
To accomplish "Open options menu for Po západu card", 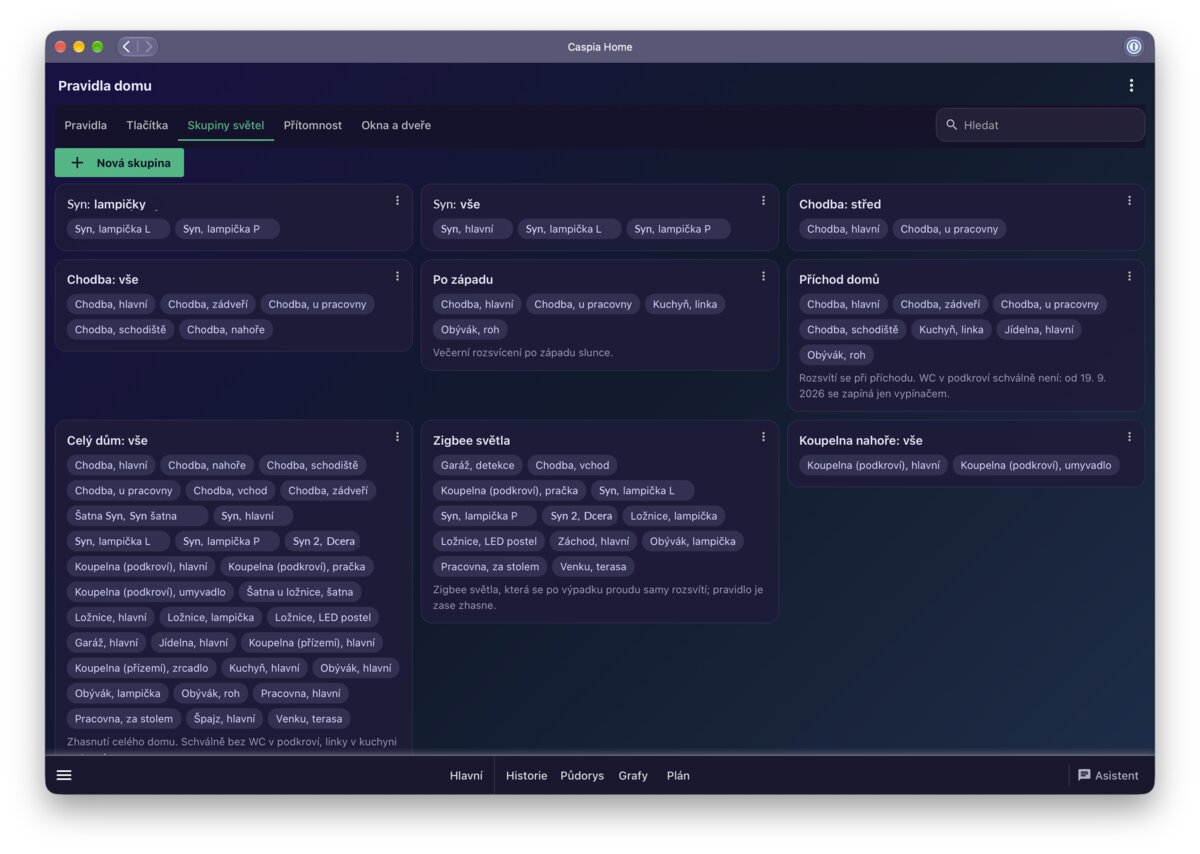I will point(763,276).
